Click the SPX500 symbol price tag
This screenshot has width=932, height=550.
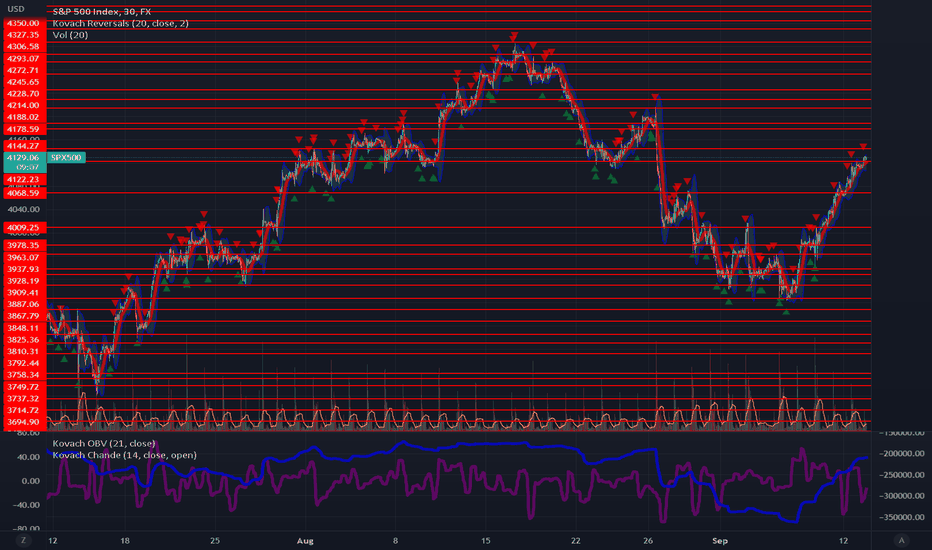(x=66, y=158)
